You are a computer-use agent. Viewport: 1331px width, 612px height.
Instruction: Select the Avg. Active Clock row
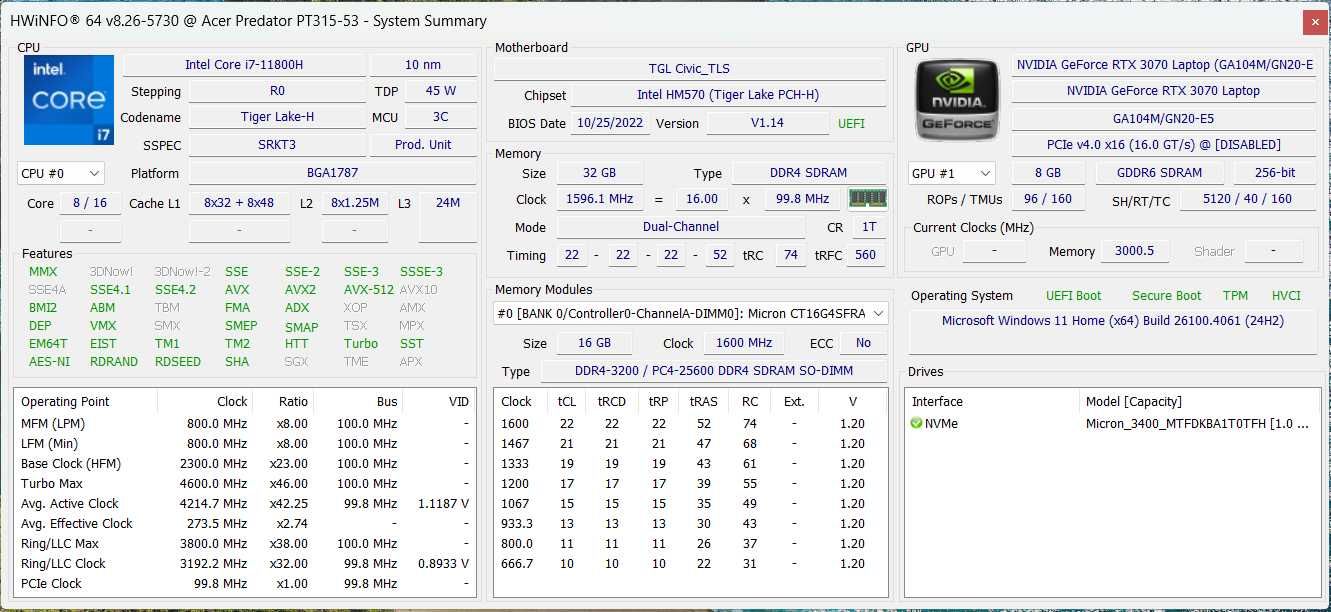245,503
